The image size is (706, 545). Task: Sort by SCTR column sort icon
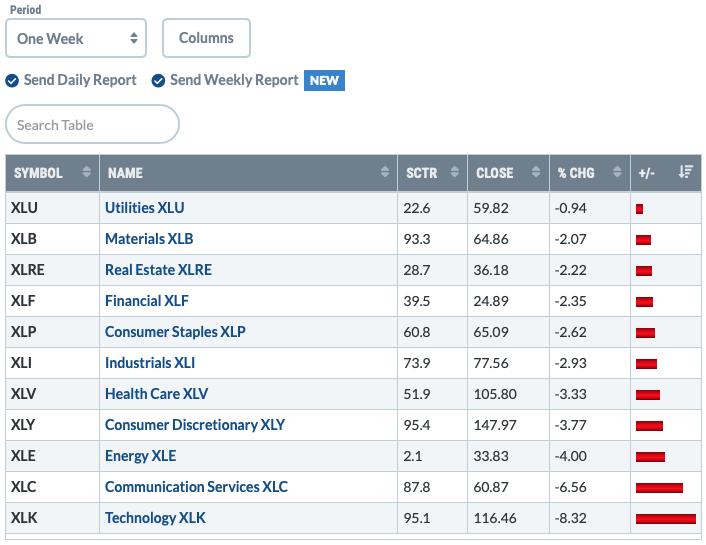(x=455, y=172)
